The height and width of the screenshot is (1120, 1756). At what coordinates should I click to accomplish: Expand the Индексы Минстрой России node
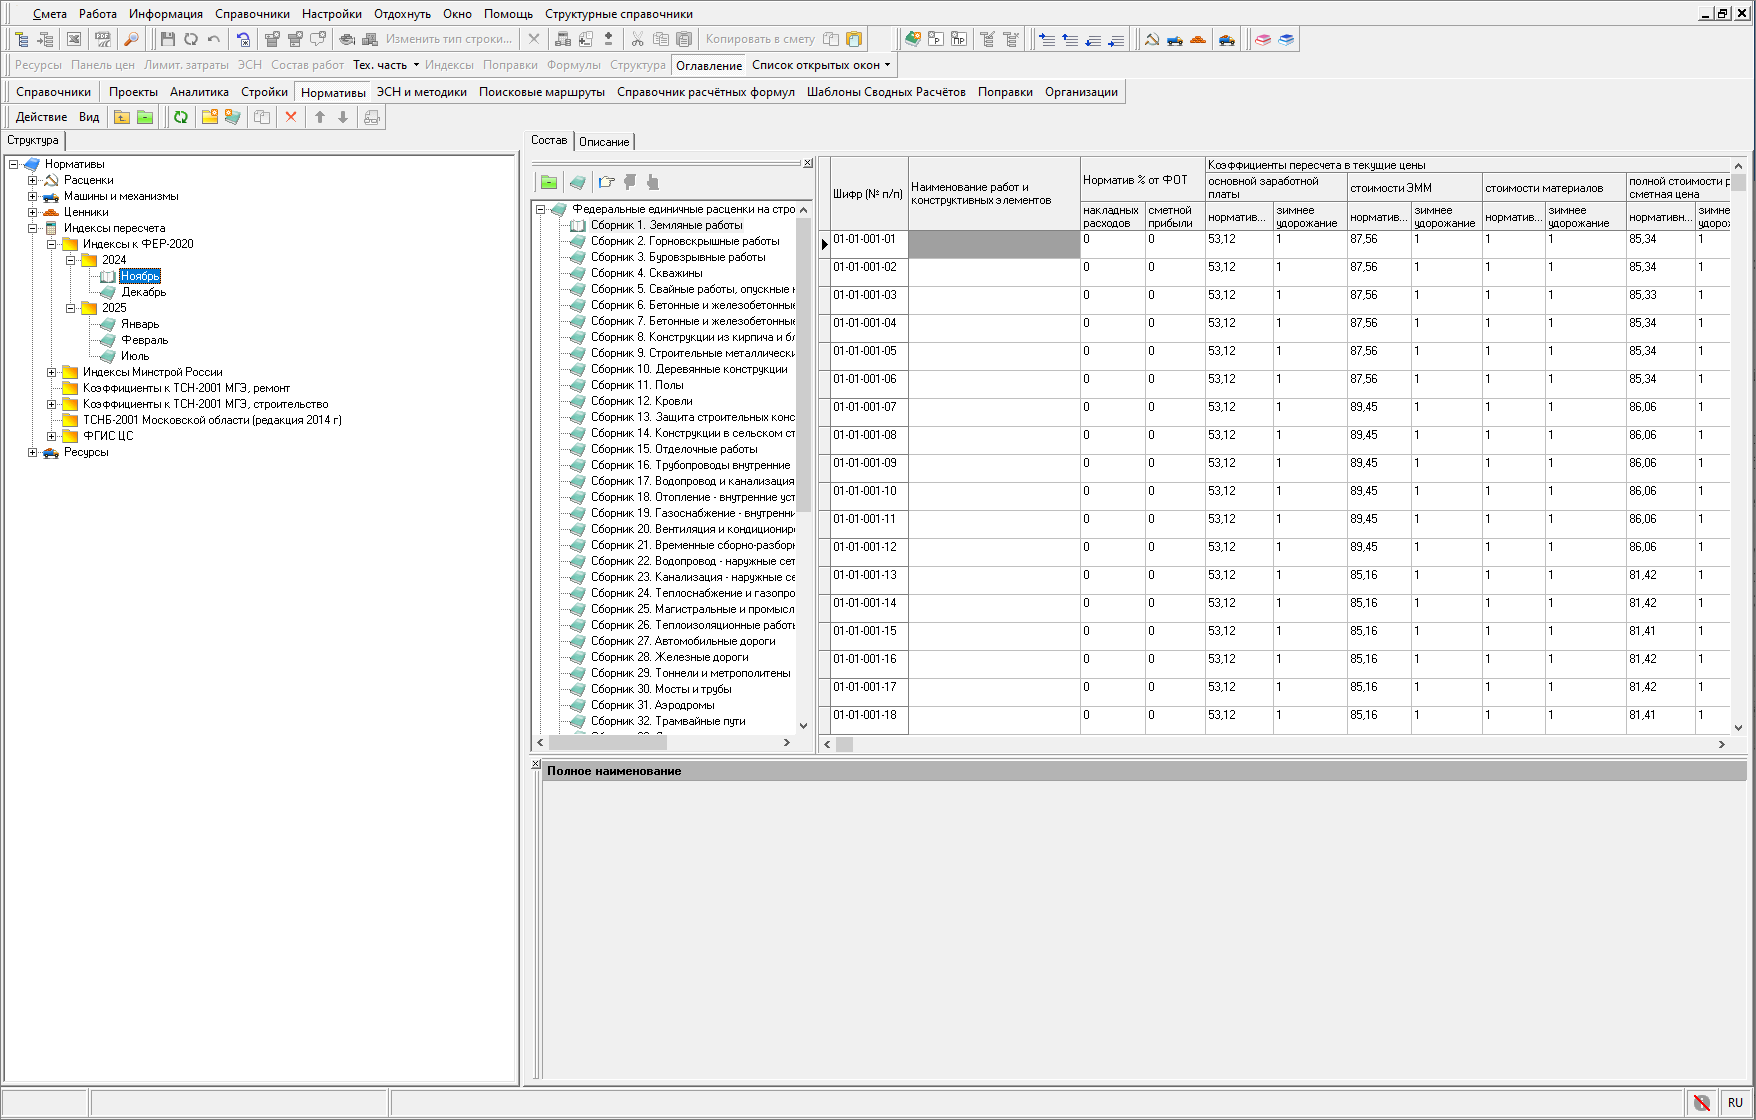pos(52,372)
